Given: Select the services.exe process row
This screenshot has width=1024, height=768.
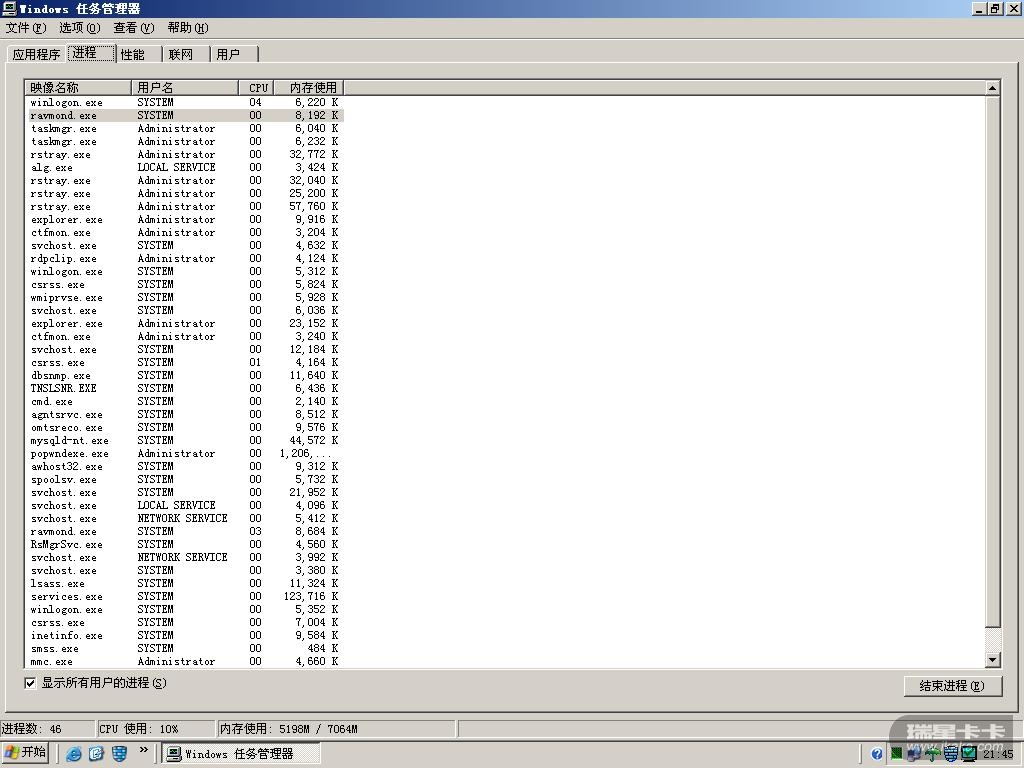Looking at the screenshot, I should [184, 596].
